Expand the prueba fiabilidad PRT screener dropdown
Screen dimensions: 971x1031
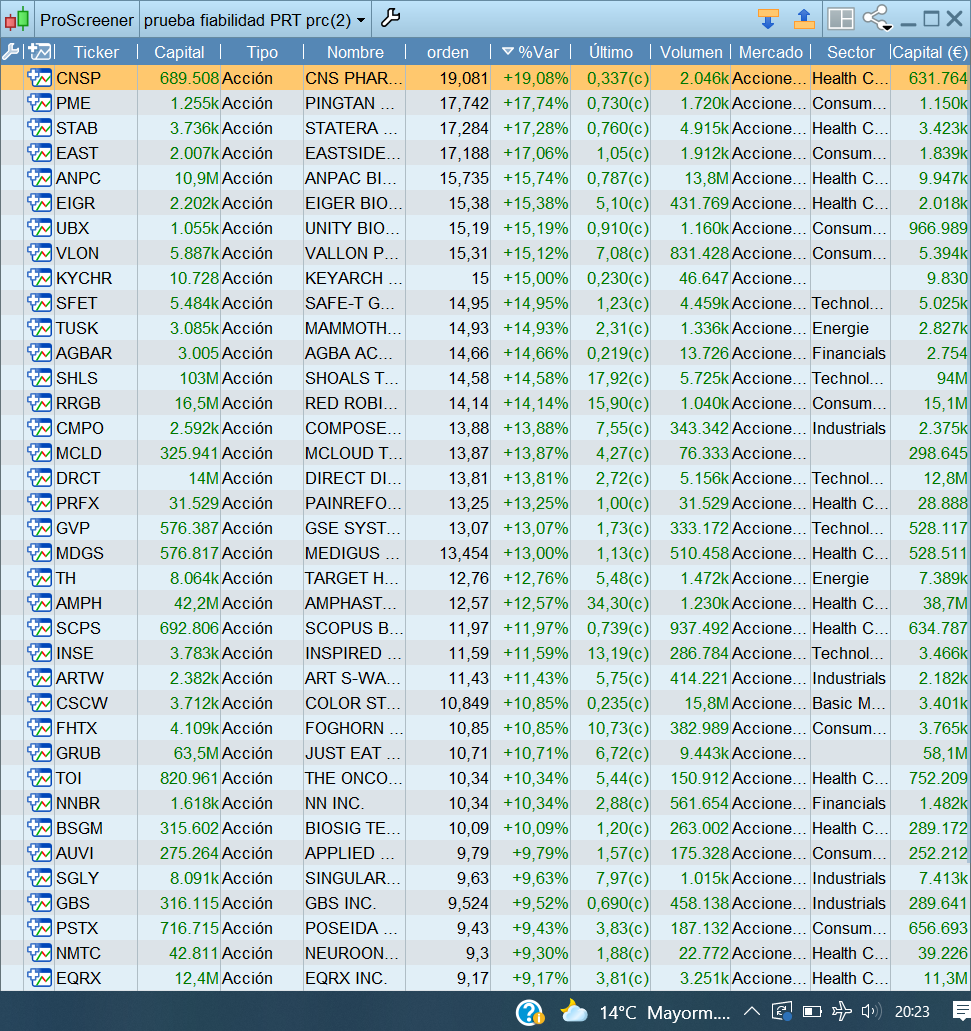(x=254, y=20)
